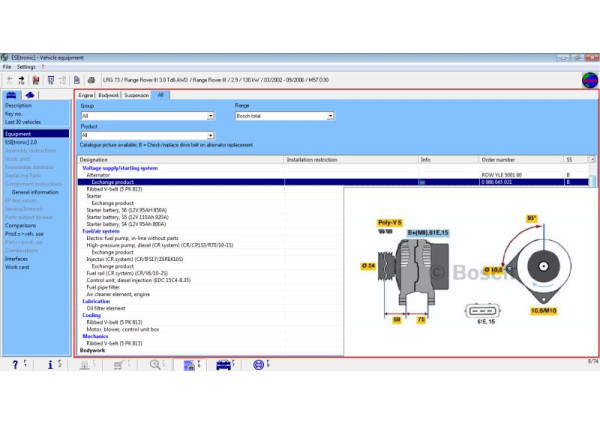
Task: Open the car tab icon in left panel
Action: click(x=11, y=95)
